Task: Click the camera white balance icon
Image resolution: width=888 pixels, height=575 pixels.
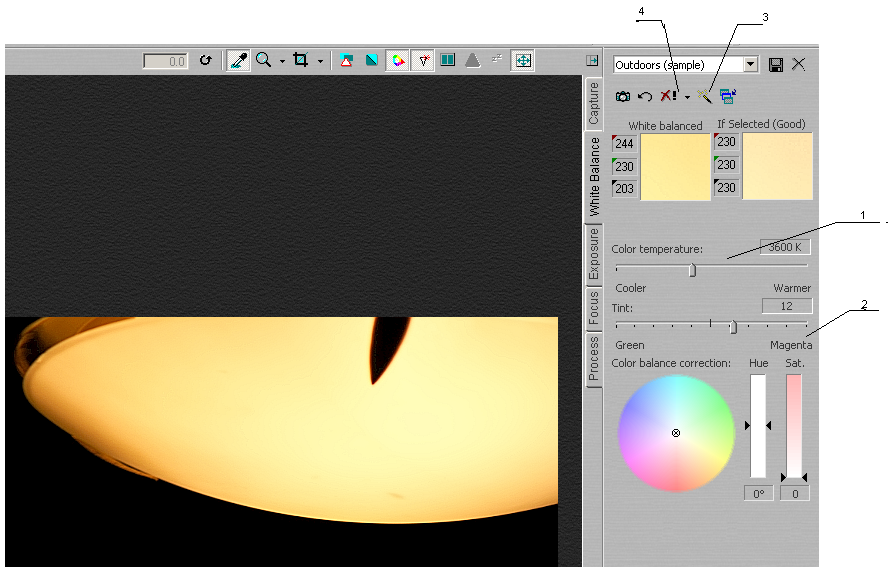Action: coord(622,96)
